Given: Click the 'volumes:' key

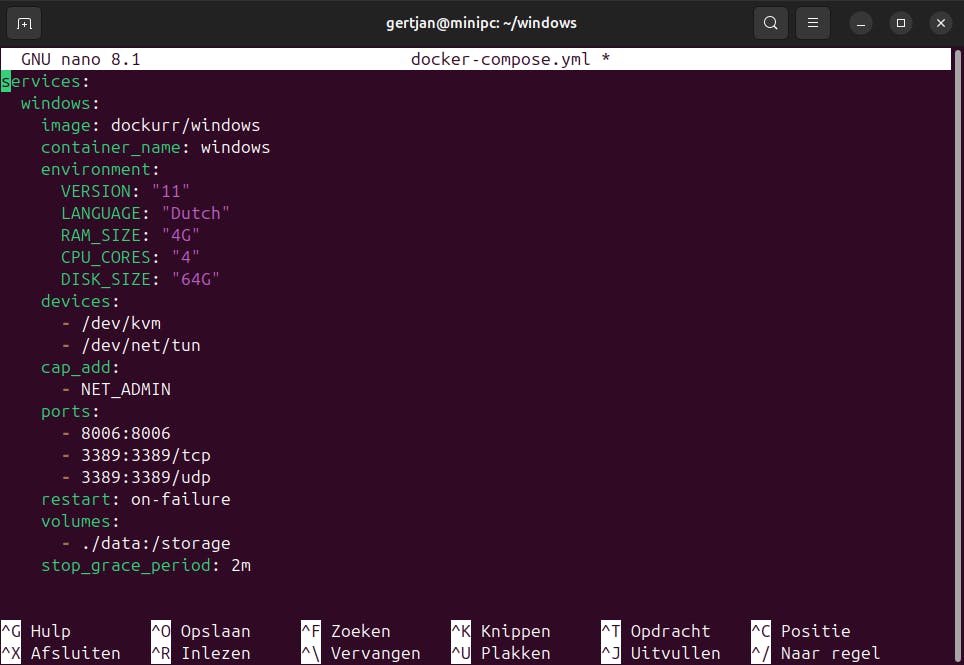Looking at the screenshot, I should 80,522.
